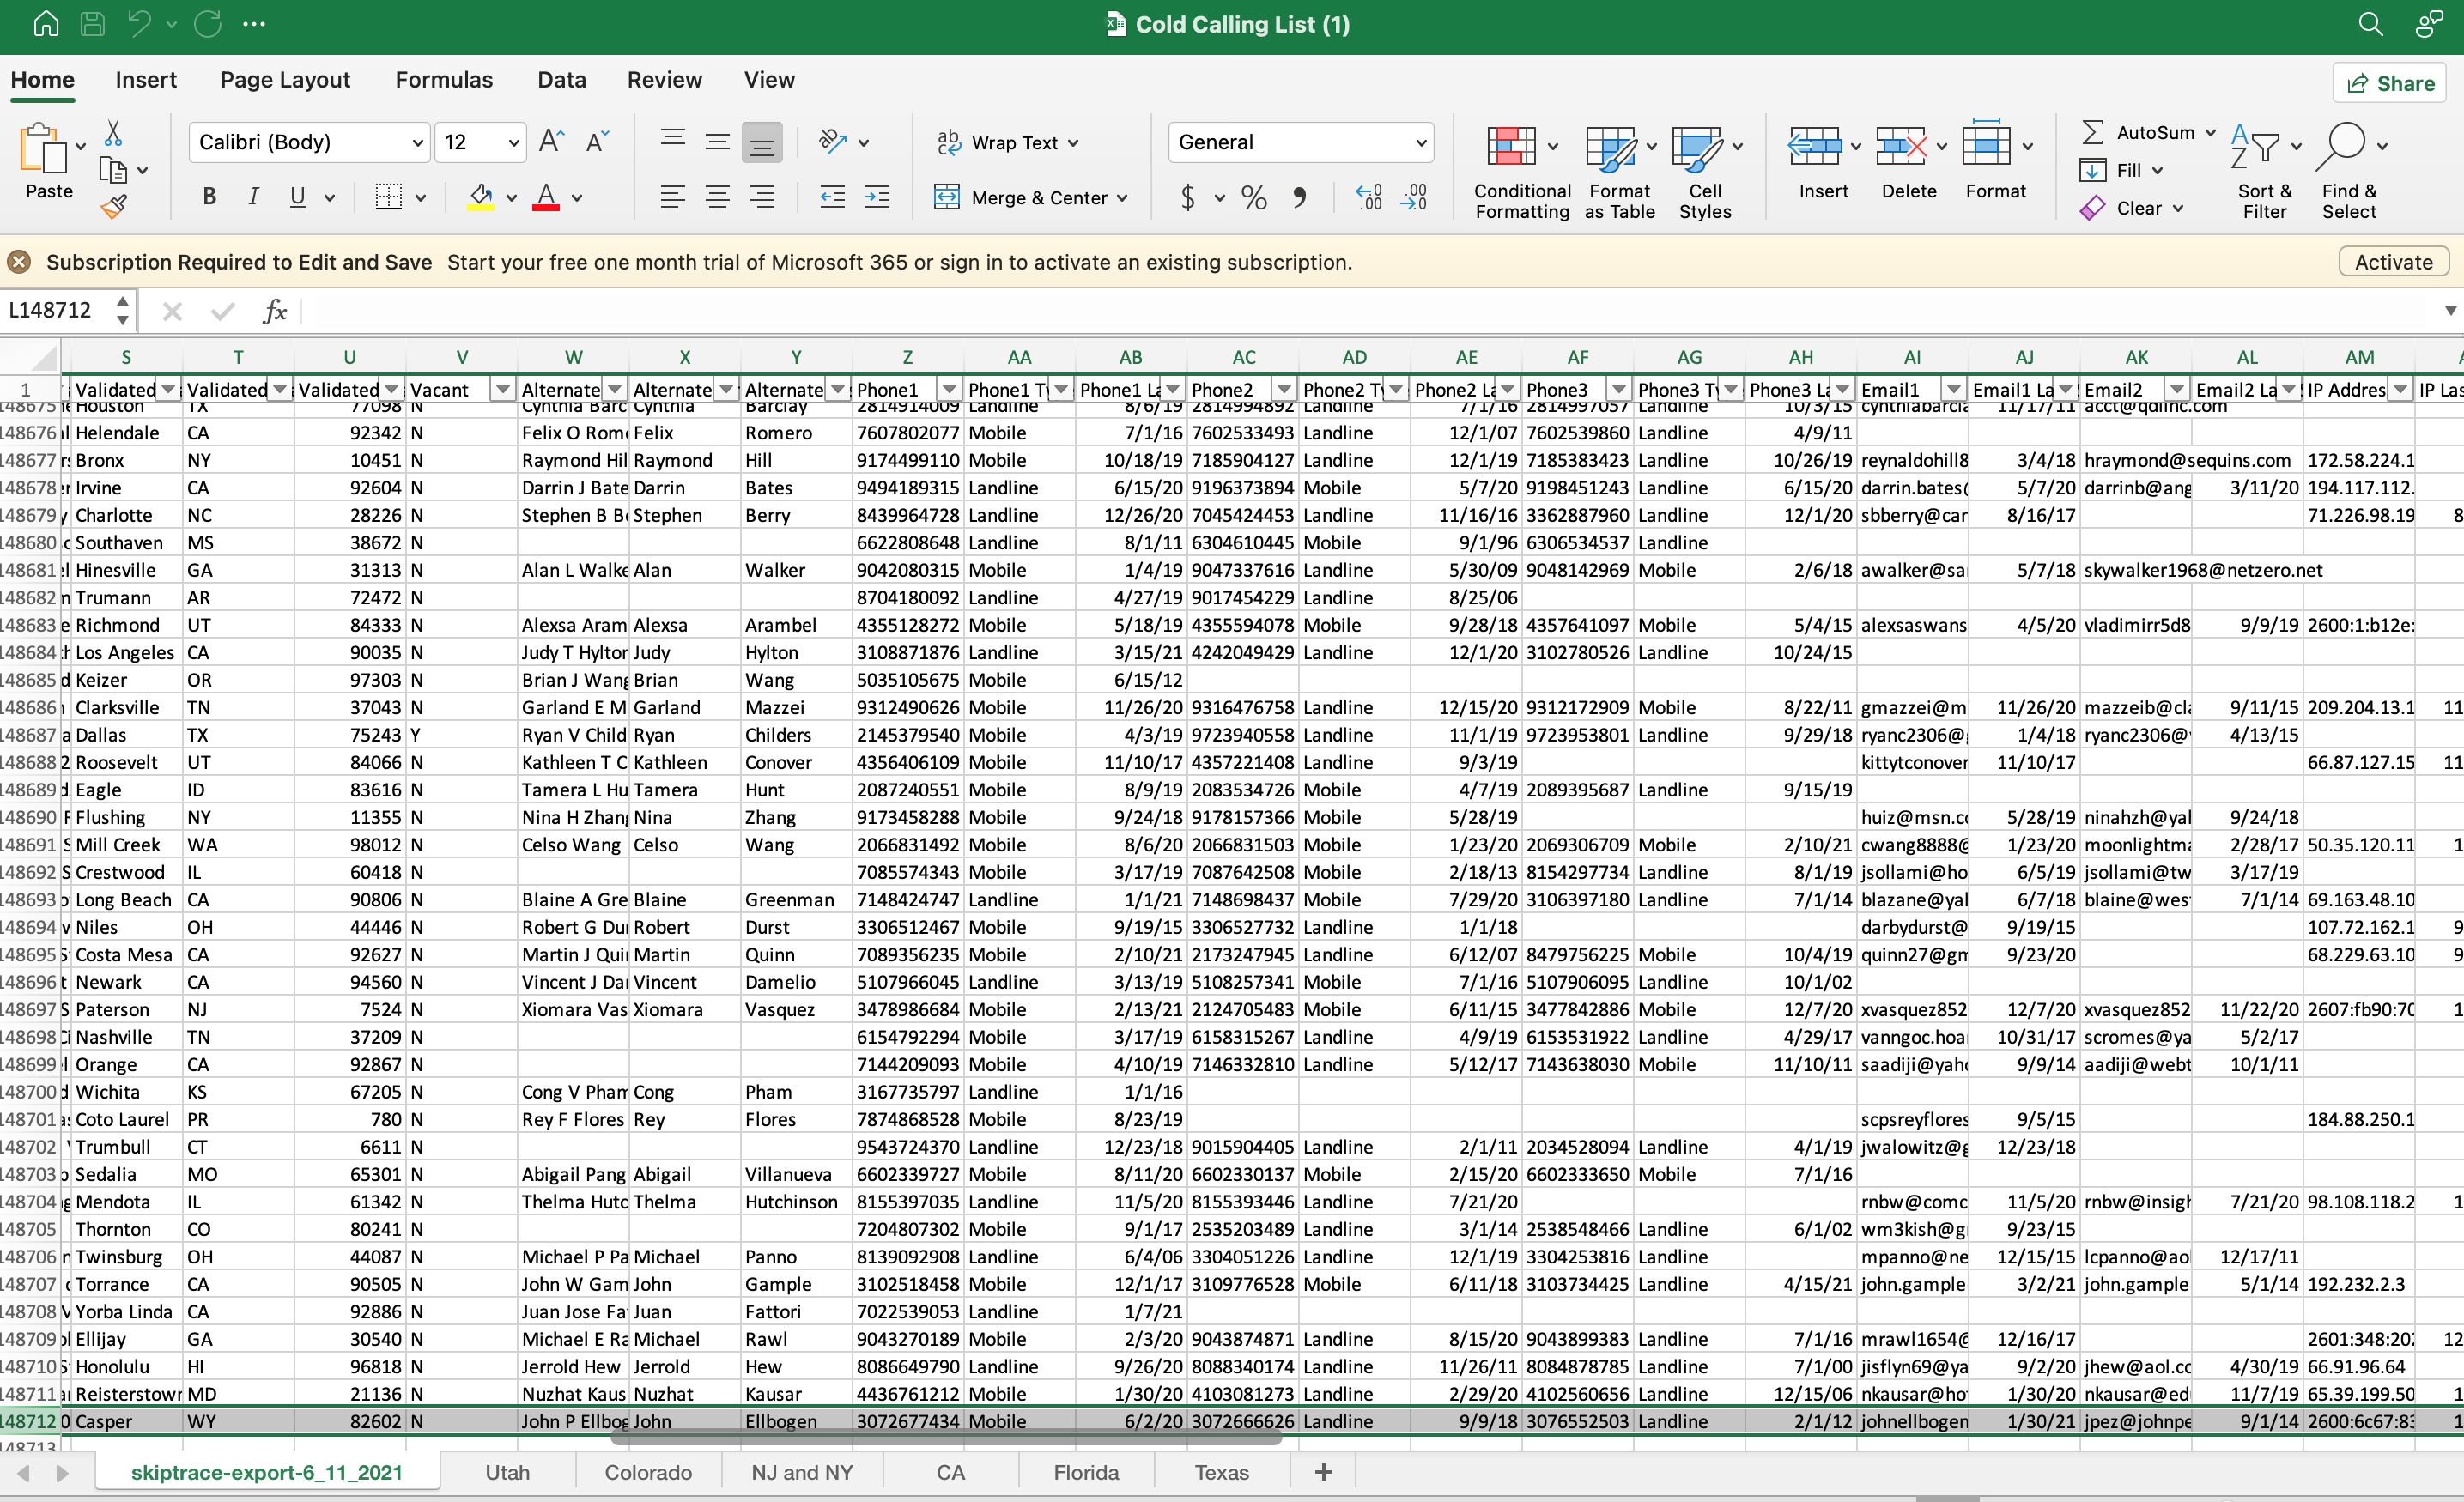Click the Orientation angled text icon

click(x=832, y=141)
